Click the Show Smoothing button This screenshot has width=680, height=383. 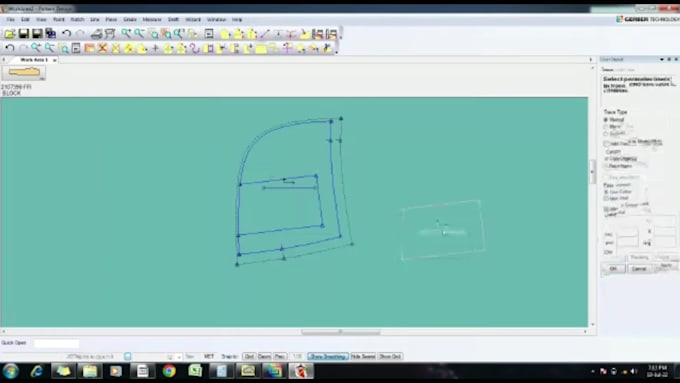click(x=328, y=357)
